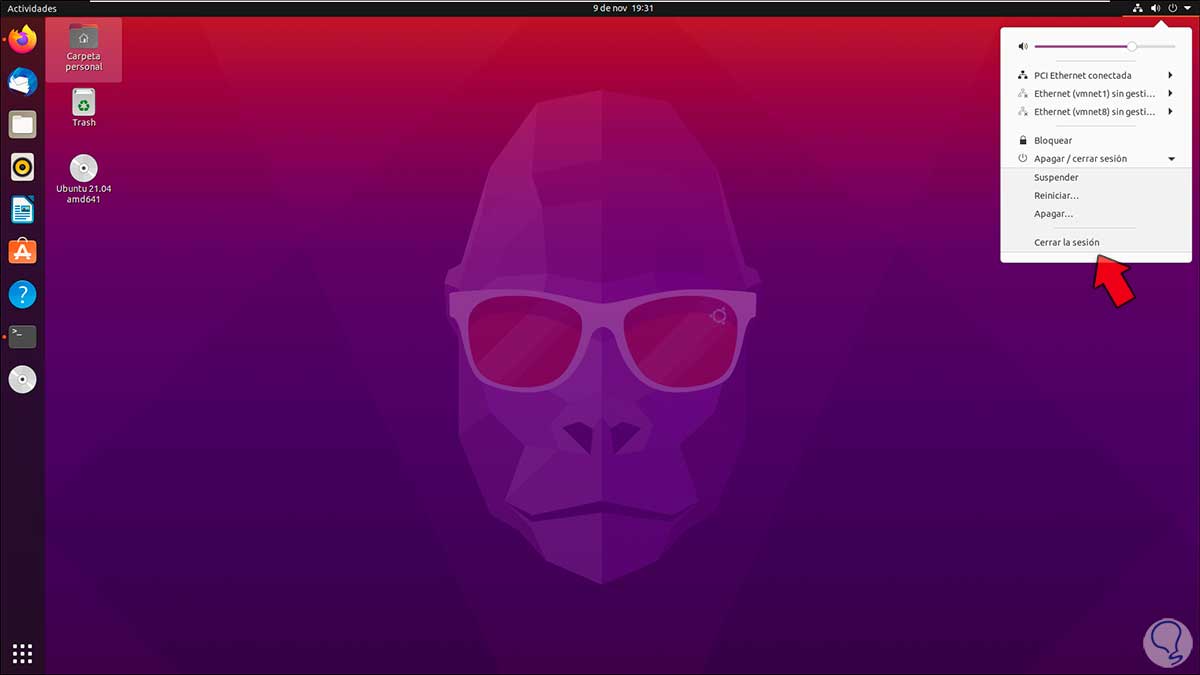Open Ubuntu Software store from dock
1200x675 pixels.
pos(22,252)
